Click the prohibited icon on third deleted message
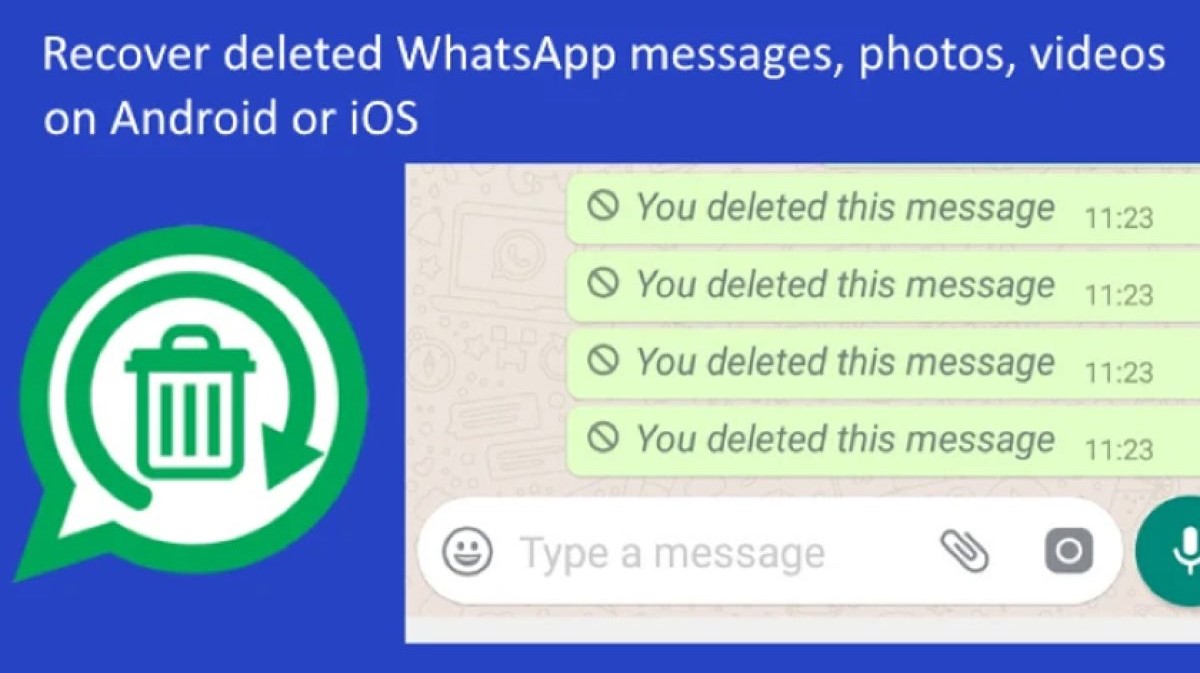 [602, 360]
